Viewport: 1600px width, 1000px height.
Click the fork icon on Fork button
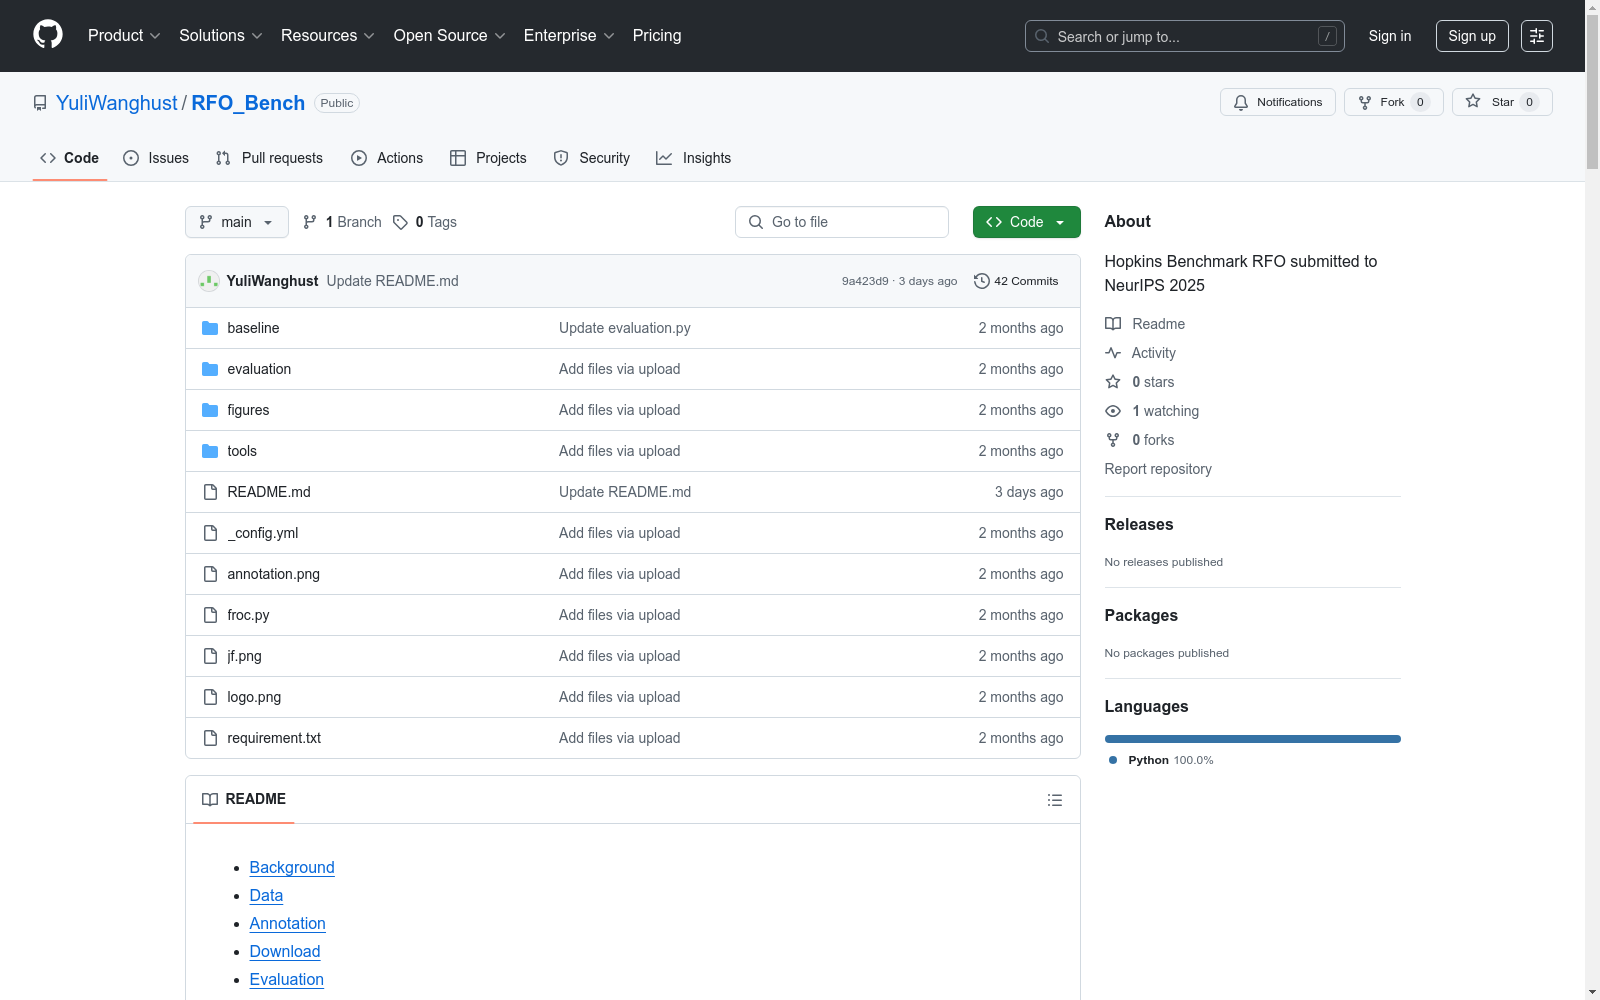tap(1365, 102)
